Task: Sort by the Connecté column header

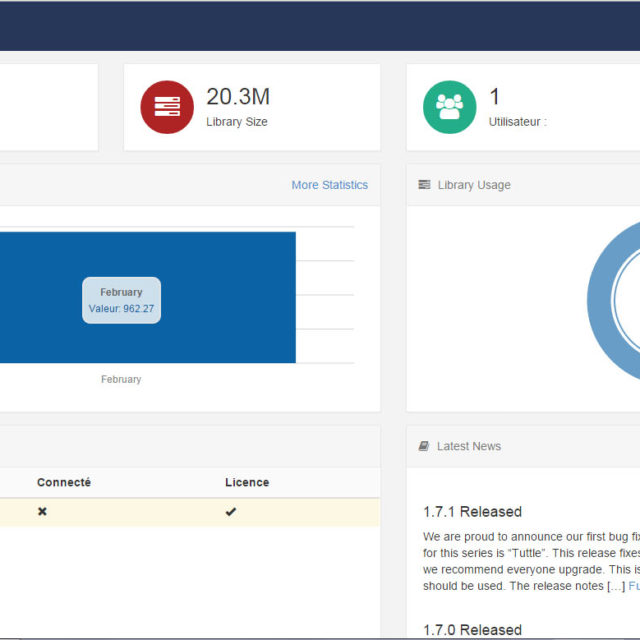Action: pyautogui.click(x=64, y=482)
